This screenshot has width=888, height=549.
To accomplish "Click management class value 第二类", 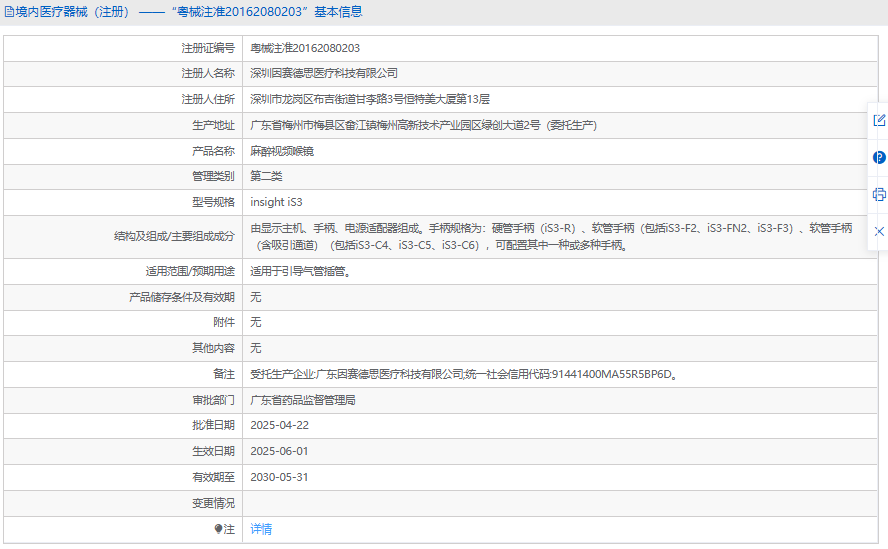I will [x=266, y=176].
